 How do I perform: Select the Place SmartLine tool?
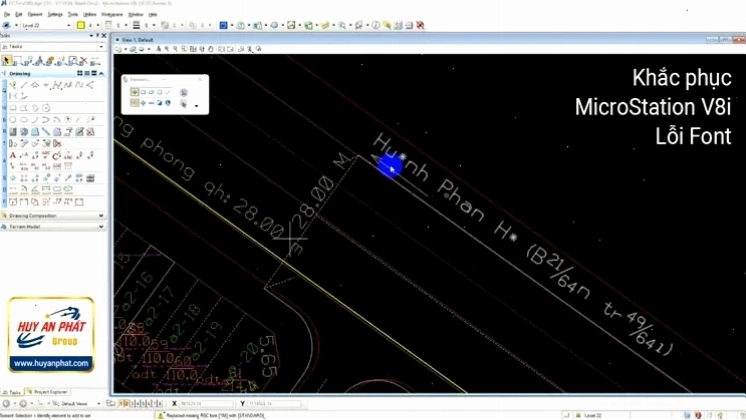[13, 85]
